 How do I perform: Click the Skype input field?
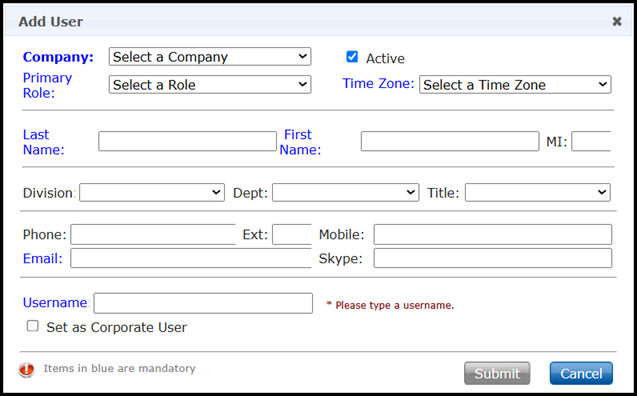coord(493,258)
